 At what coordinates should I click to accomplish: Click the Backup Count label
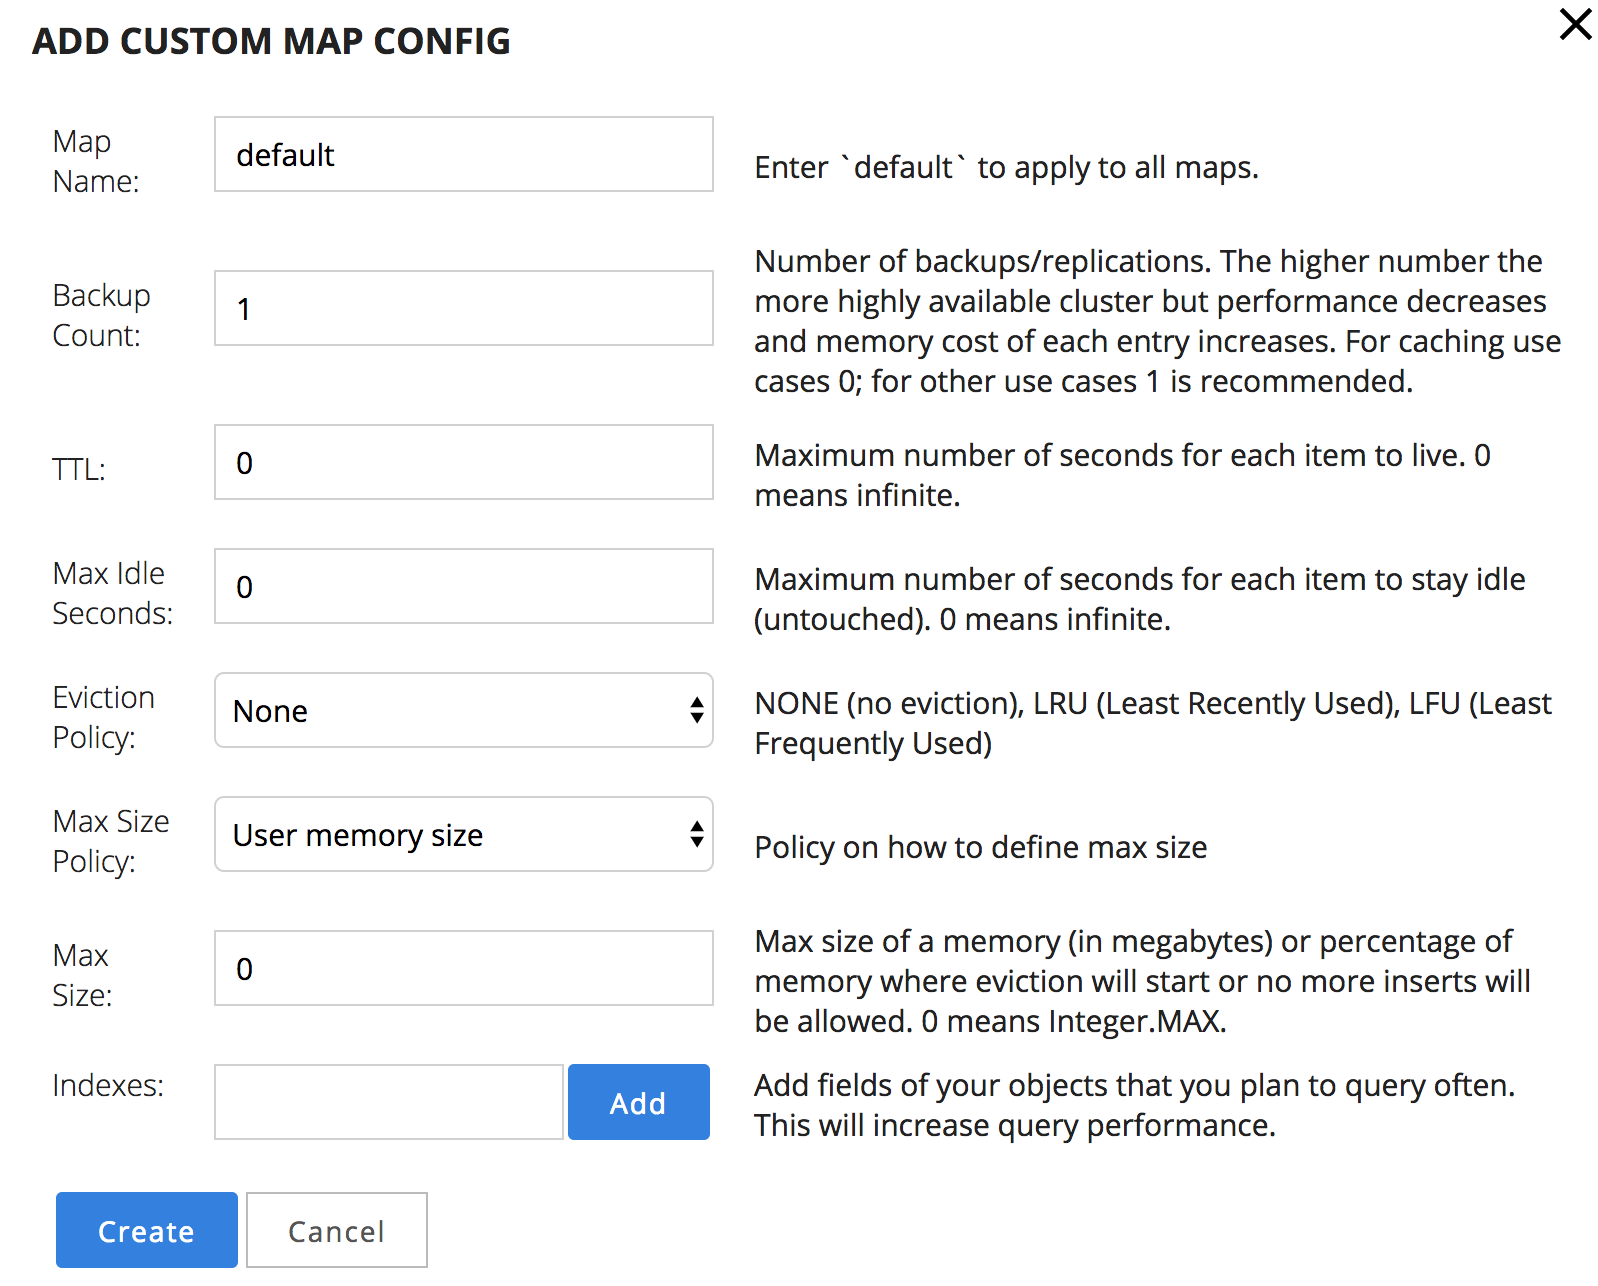tap(102, 315)
